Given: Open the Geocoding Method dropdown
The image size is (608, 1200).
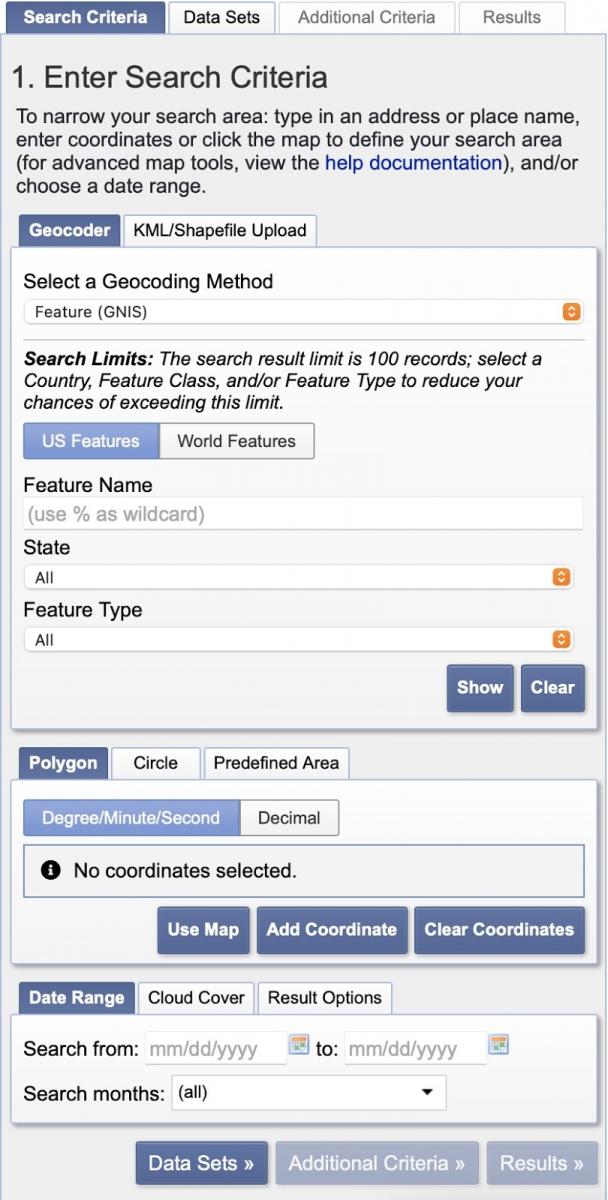Looking at the screenshot, I should coord(302,312).
